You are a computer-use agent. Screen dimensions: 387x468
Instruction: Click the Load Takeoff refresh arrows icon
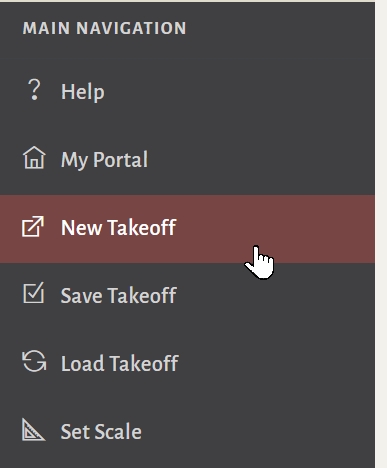[x=34, y=361]
